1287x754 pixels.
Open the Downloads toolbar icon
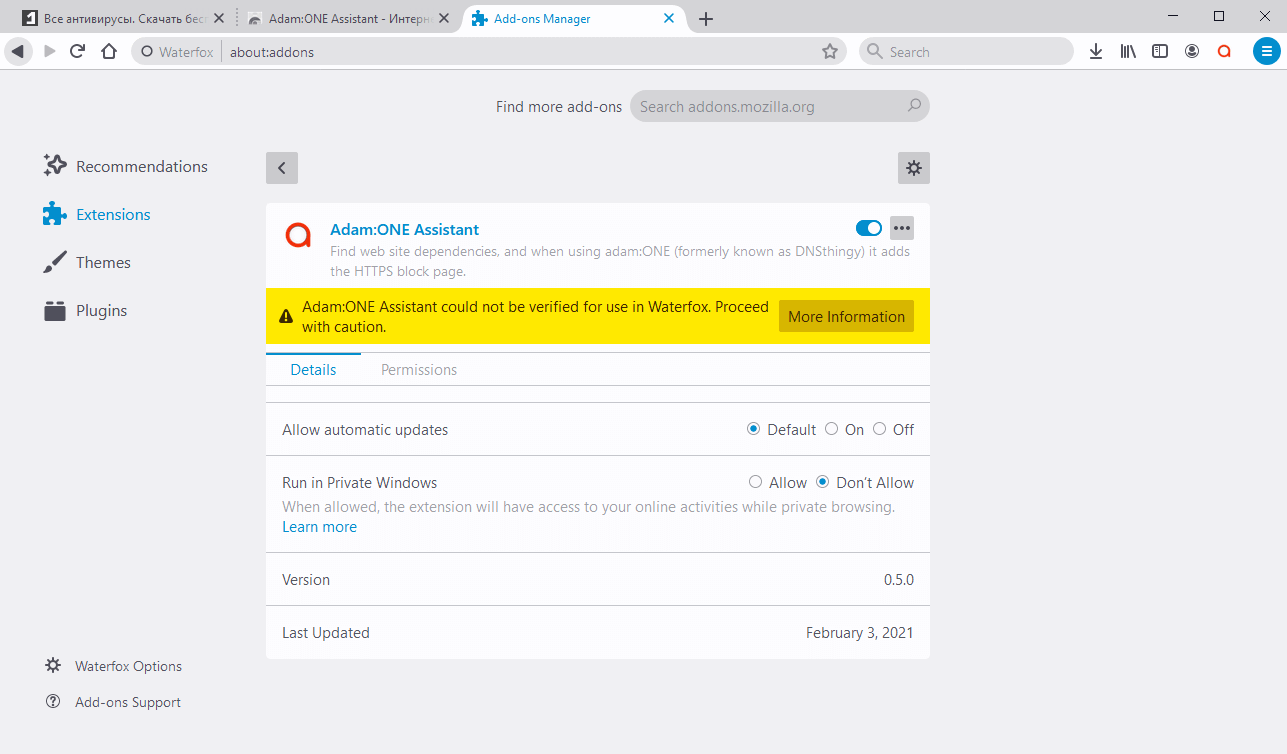coord(1096,51)
